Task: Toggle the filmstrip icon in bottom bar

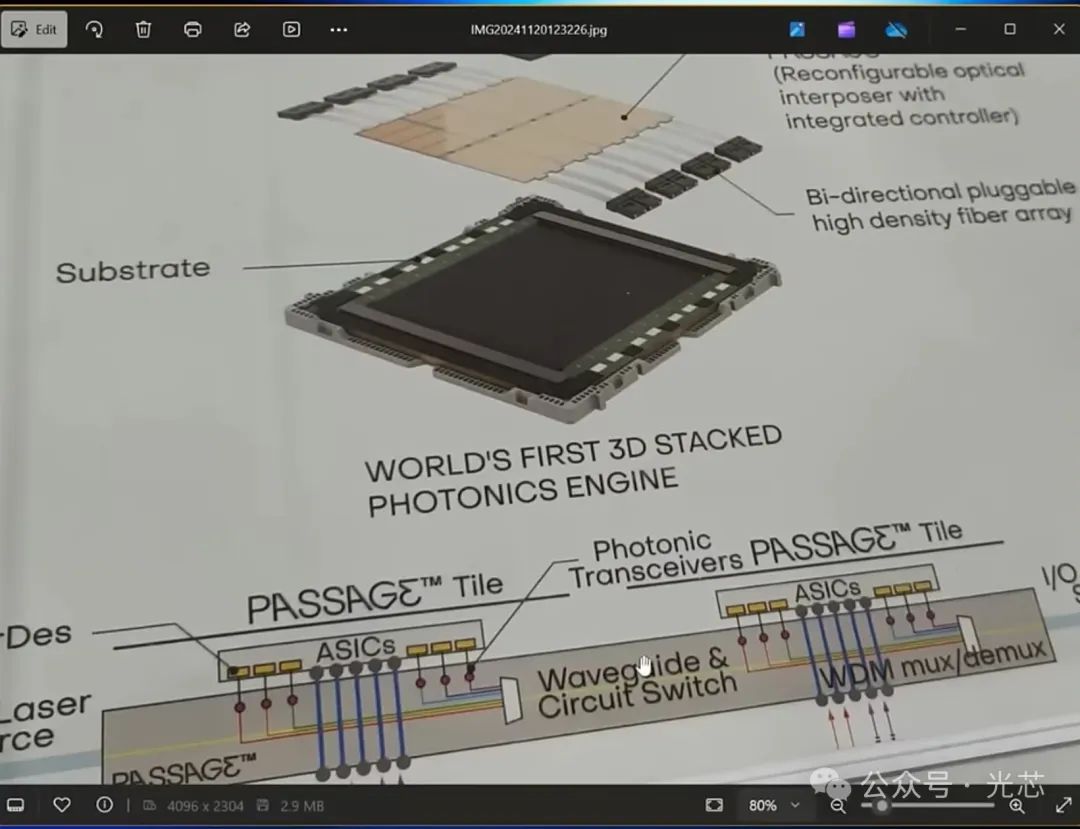Action: [15, 805]
